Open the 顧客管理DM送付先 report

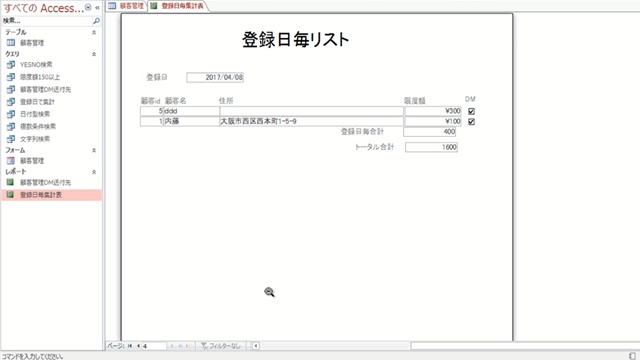pyautogui.click(x=45, y=182)
